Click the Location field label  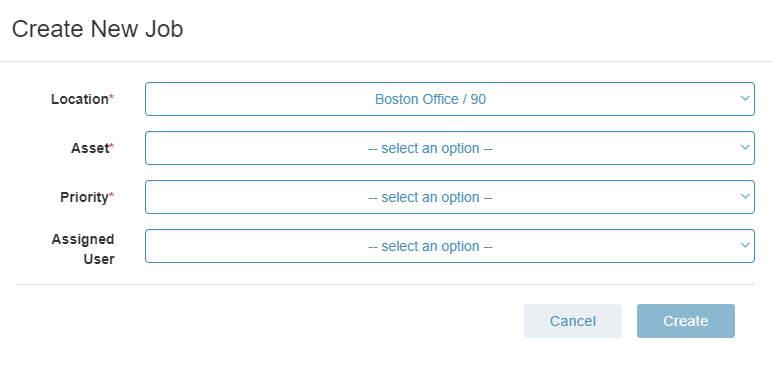[x=80, y=99]
